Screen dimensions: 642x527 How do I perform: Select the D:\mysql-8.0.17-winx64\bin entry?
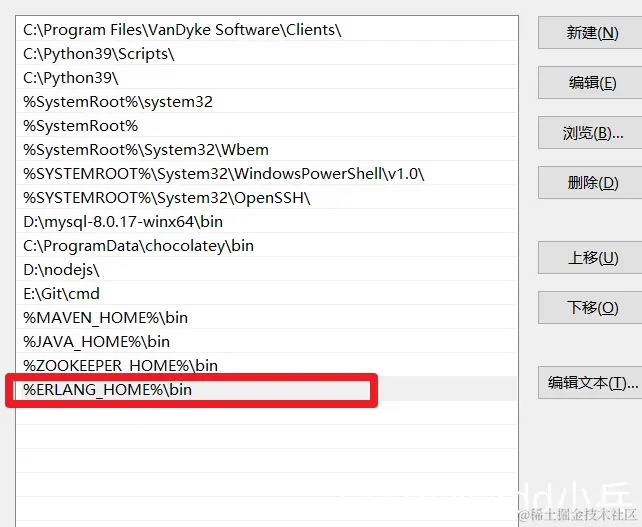click(267, 221)
